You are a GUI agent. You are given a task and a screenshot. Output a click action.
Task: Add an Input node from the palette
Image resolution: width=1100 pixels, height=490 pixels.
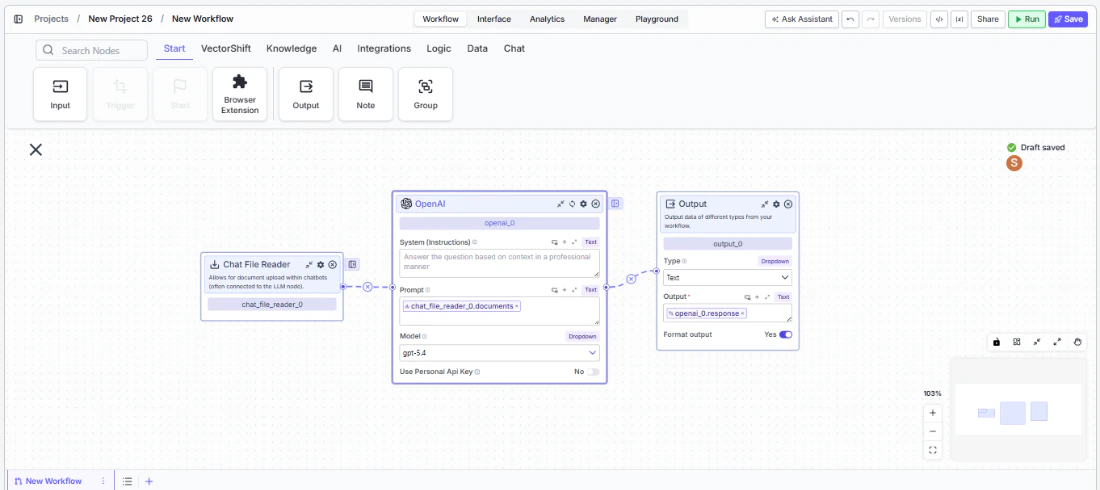(60, 94)
